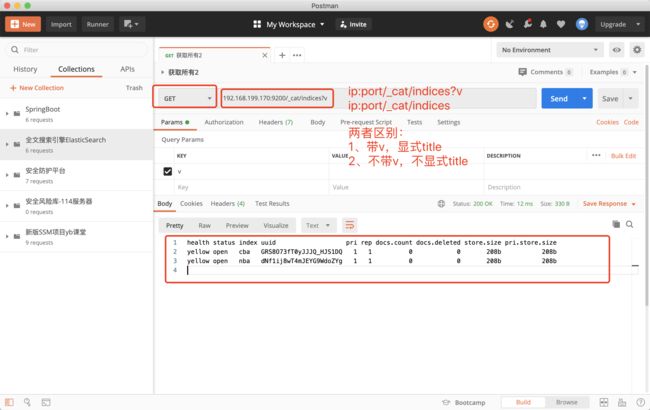The height and width of the screenshot is (410, 650).
Task: Open the Bootcamp link
Action: click(463, 402)
